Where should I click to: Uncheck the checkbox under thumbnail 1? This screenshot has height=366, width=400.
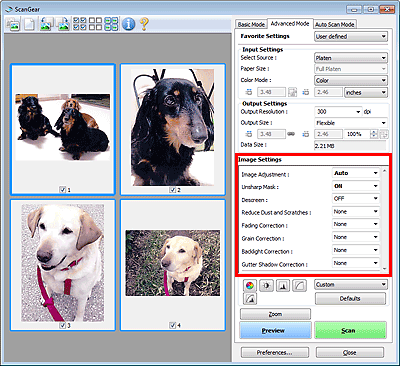(x=63, y=190)
